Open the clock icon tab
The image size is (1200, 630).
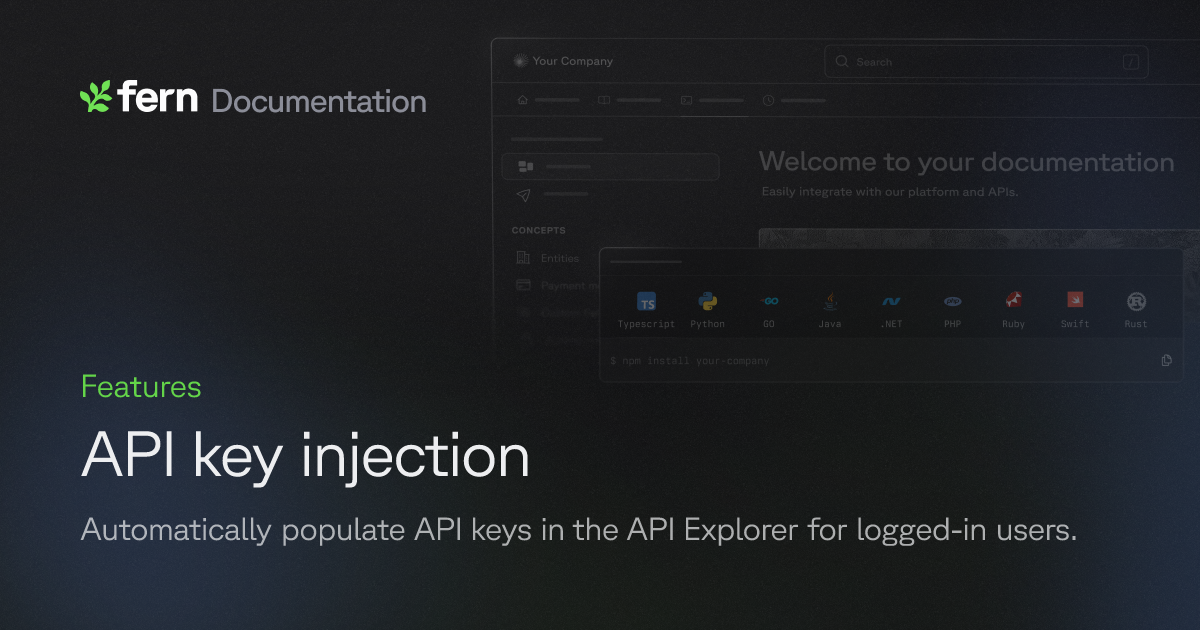[x=768, y=100]
